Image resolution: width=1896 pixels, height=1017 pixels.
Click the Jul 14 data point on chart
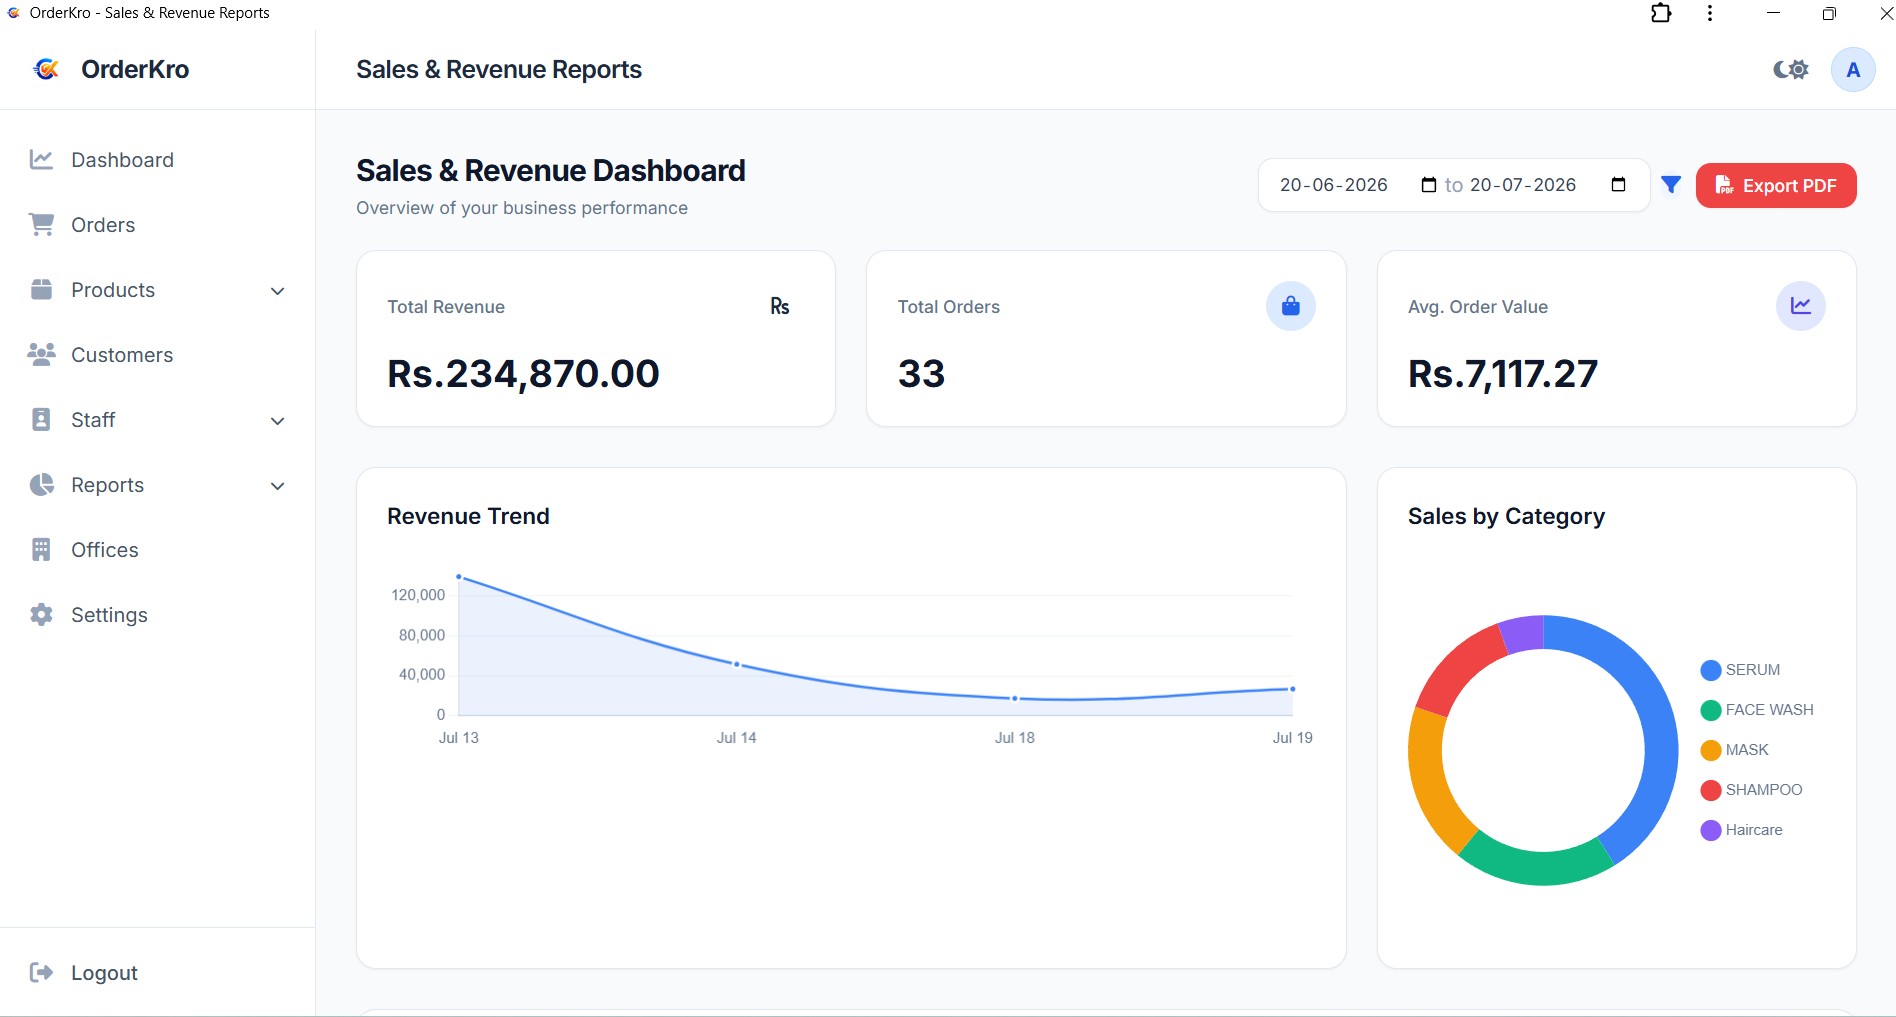(737, 664)
